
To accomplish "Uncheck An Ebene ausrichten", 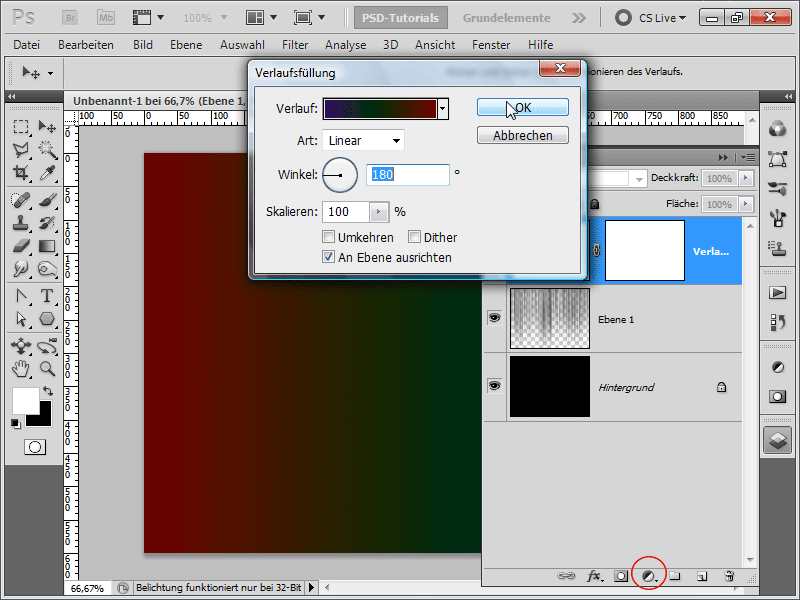I will [329, 257].
